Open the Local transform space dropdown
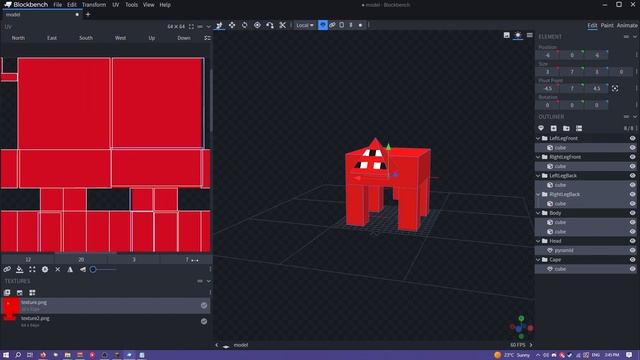Viewport: 640px width, 360px height. coord(305,25)
